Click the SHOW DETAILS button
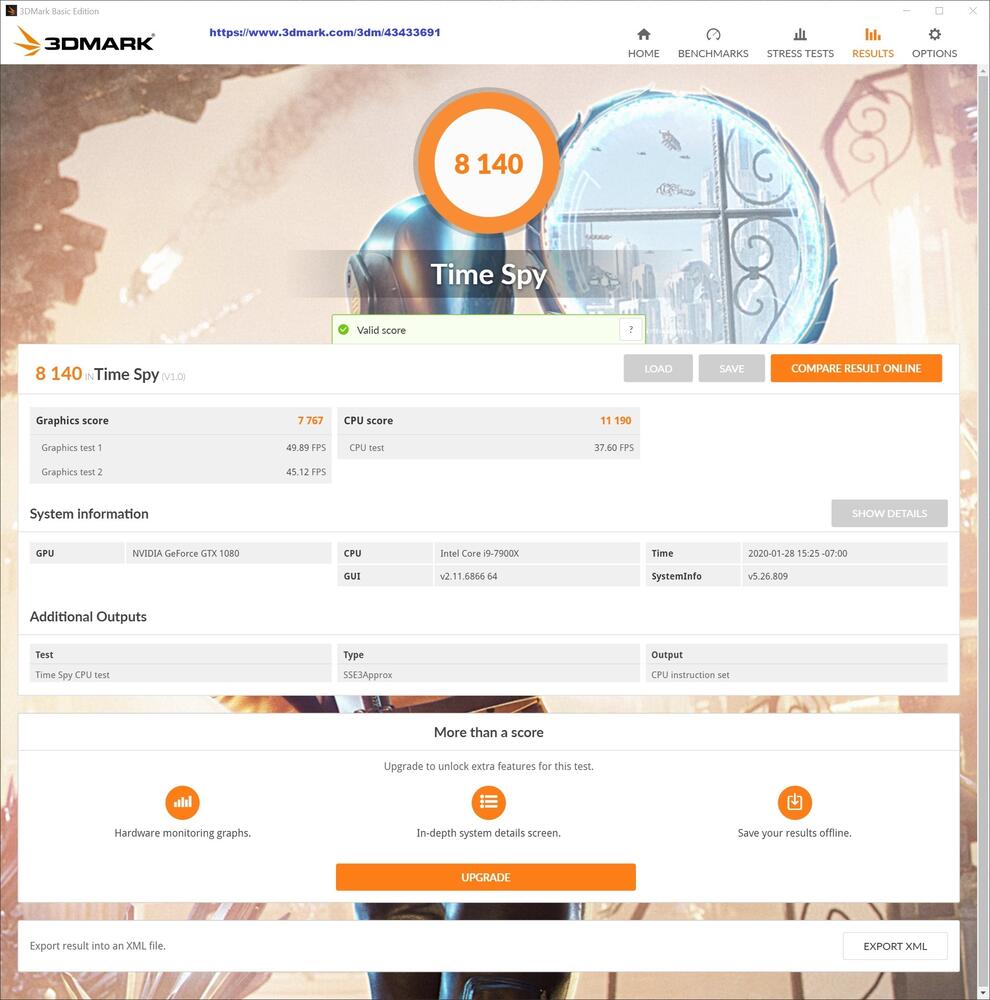Viewport: 990px width, 1000px height. (889, 513)
